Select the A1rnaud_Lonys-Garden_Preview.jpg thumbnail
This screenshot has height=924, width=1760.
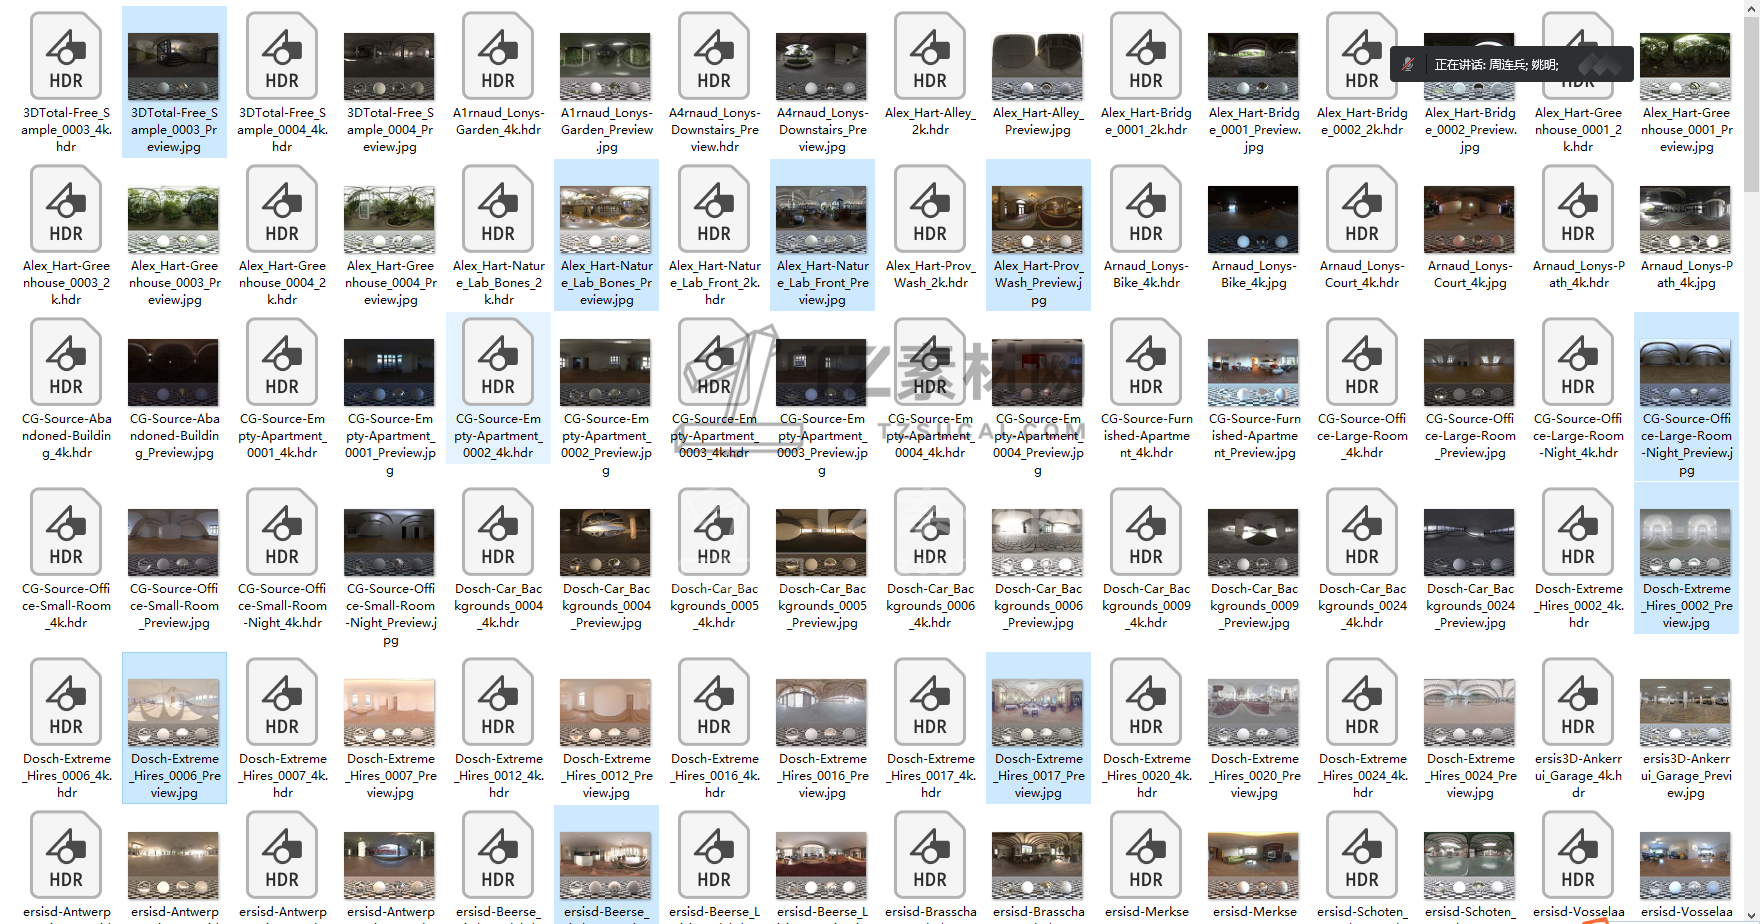pyautogui.click(x=606, y=66)
